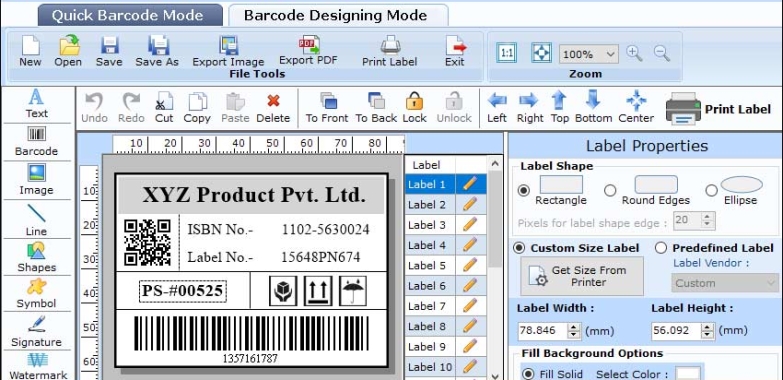Open the Label Vendor Custom dropdown
Viewport: 783px width, 380px height.
click(724, 283)
